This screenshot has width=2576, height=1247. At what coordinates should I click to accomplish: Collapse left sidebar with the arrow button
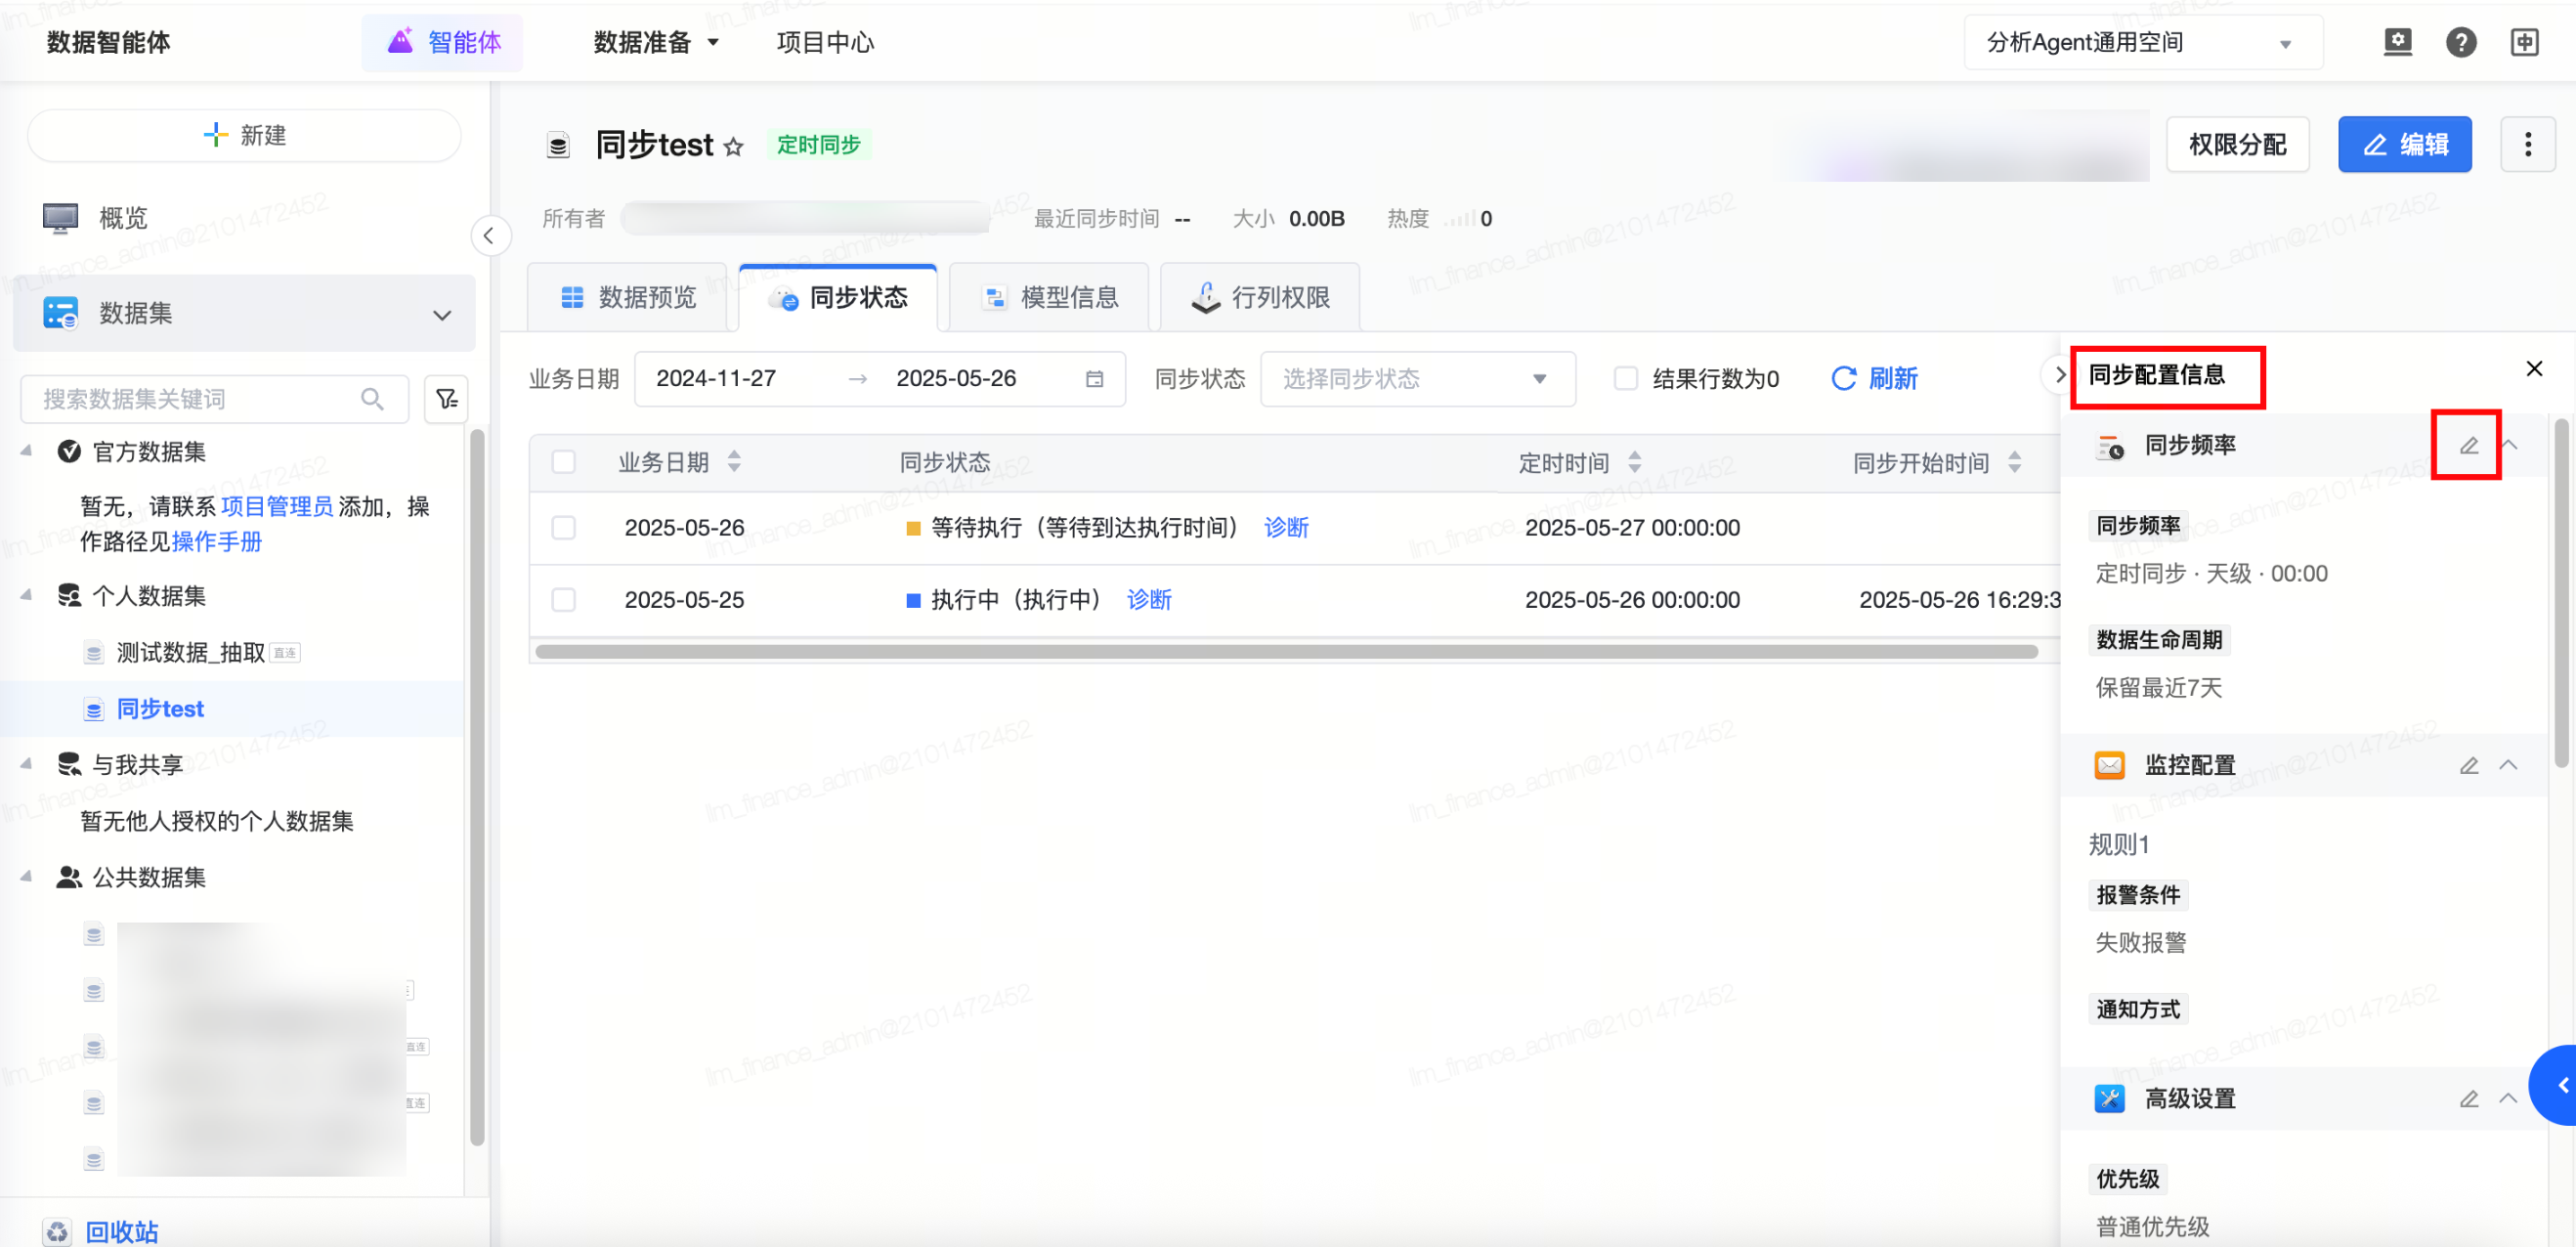click(x=489, y=236)
